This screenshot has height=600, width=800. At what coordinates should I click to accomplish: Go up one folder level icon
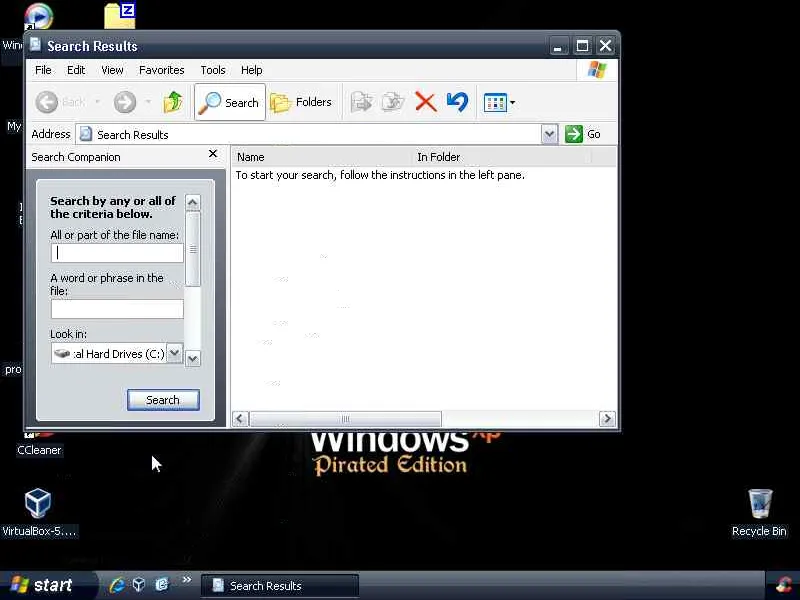(x=173, y=102)
